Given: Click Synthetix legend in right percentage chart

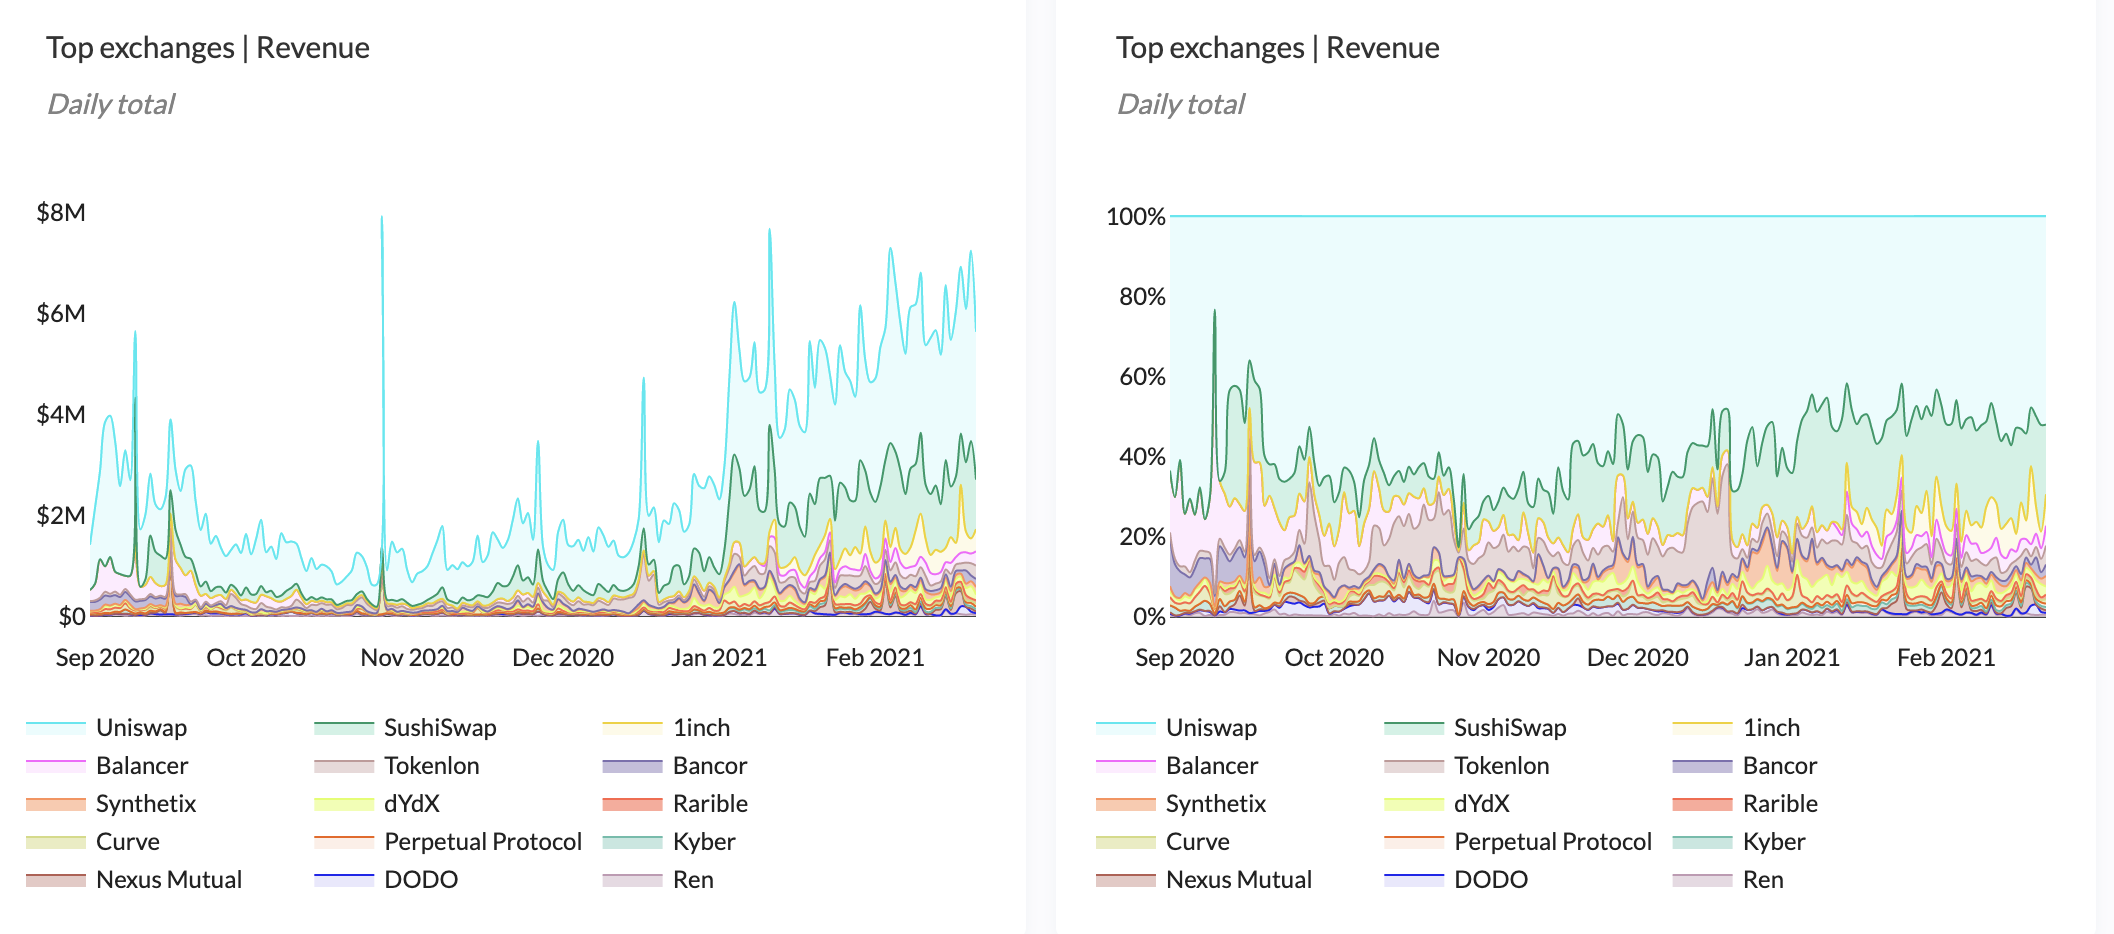Looking at the screenshot, I should pyautogui.click(x=1181, y=804).
